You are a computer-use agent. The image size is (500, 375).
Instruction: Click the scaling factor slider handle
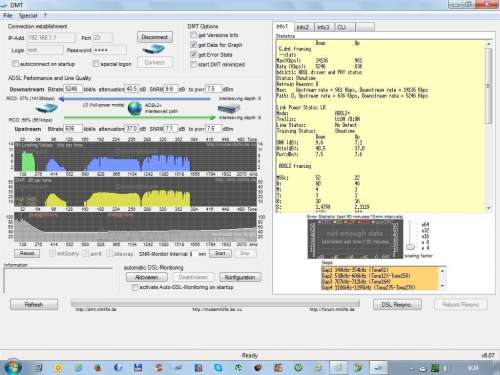click(410, 247)
